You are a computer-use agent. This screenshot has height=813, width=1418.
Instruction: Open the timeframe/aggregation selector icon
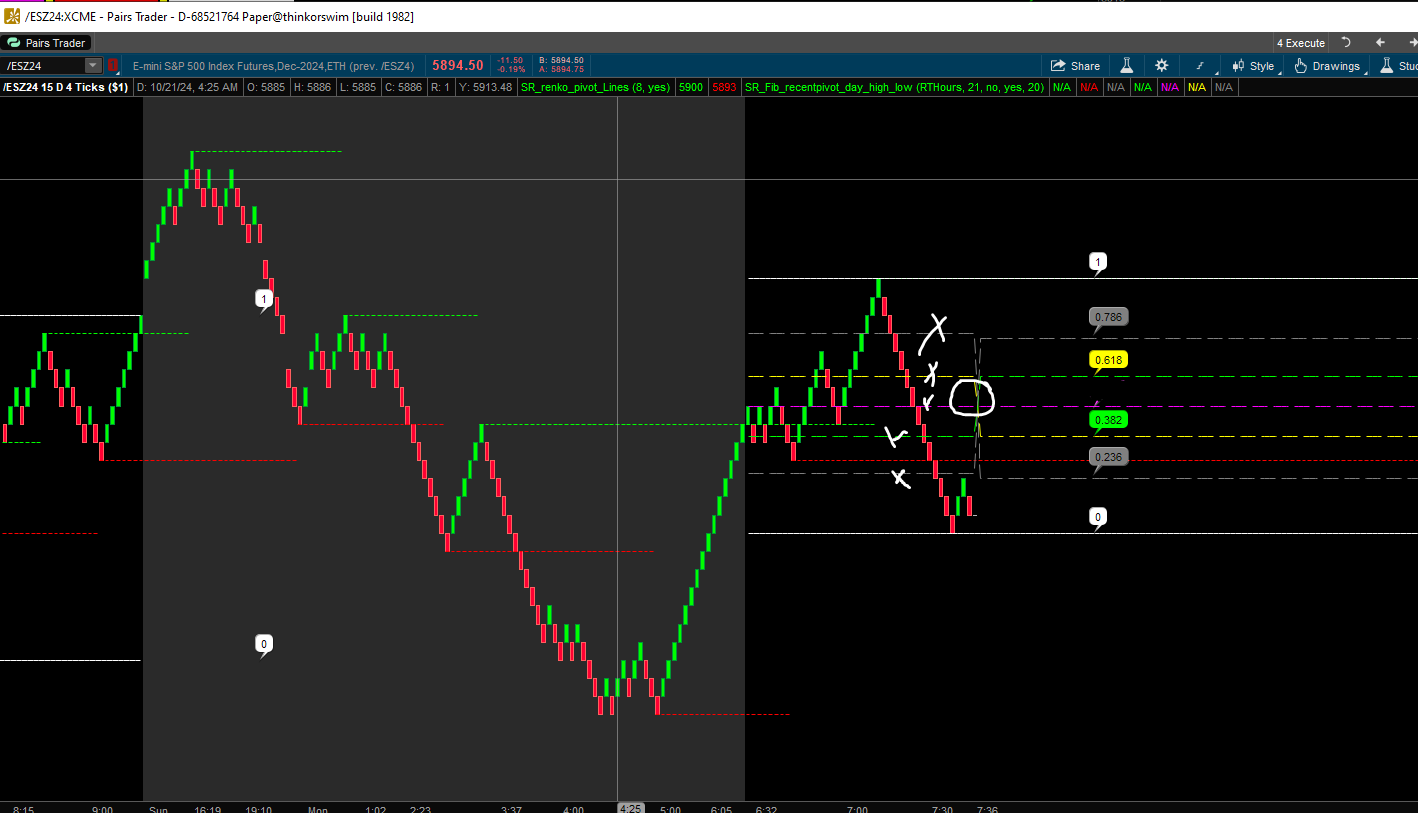click(1200, 66)
